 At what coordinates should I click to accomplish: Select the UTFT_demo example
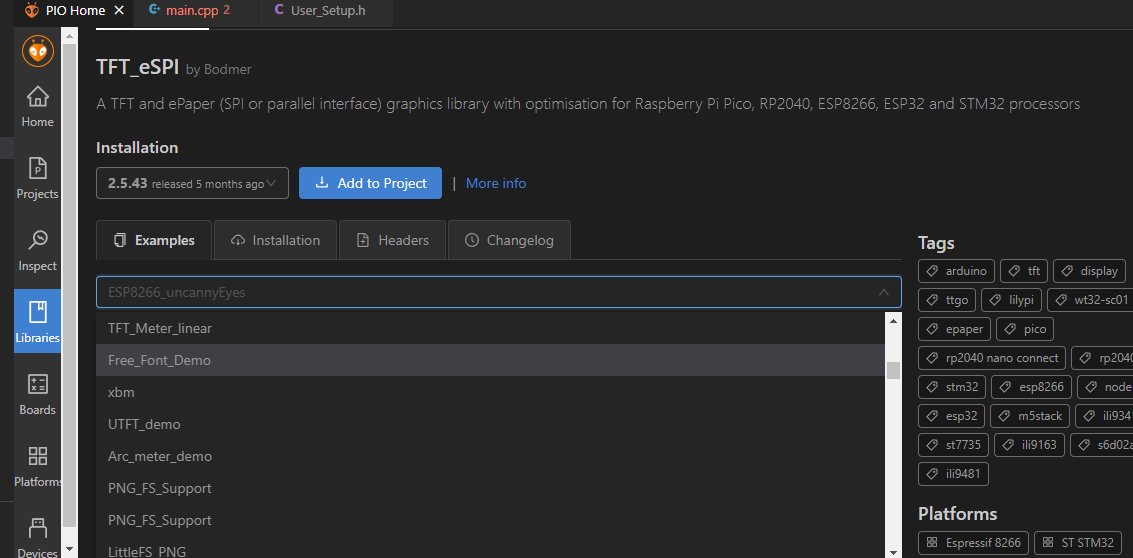tap(491, 424)
